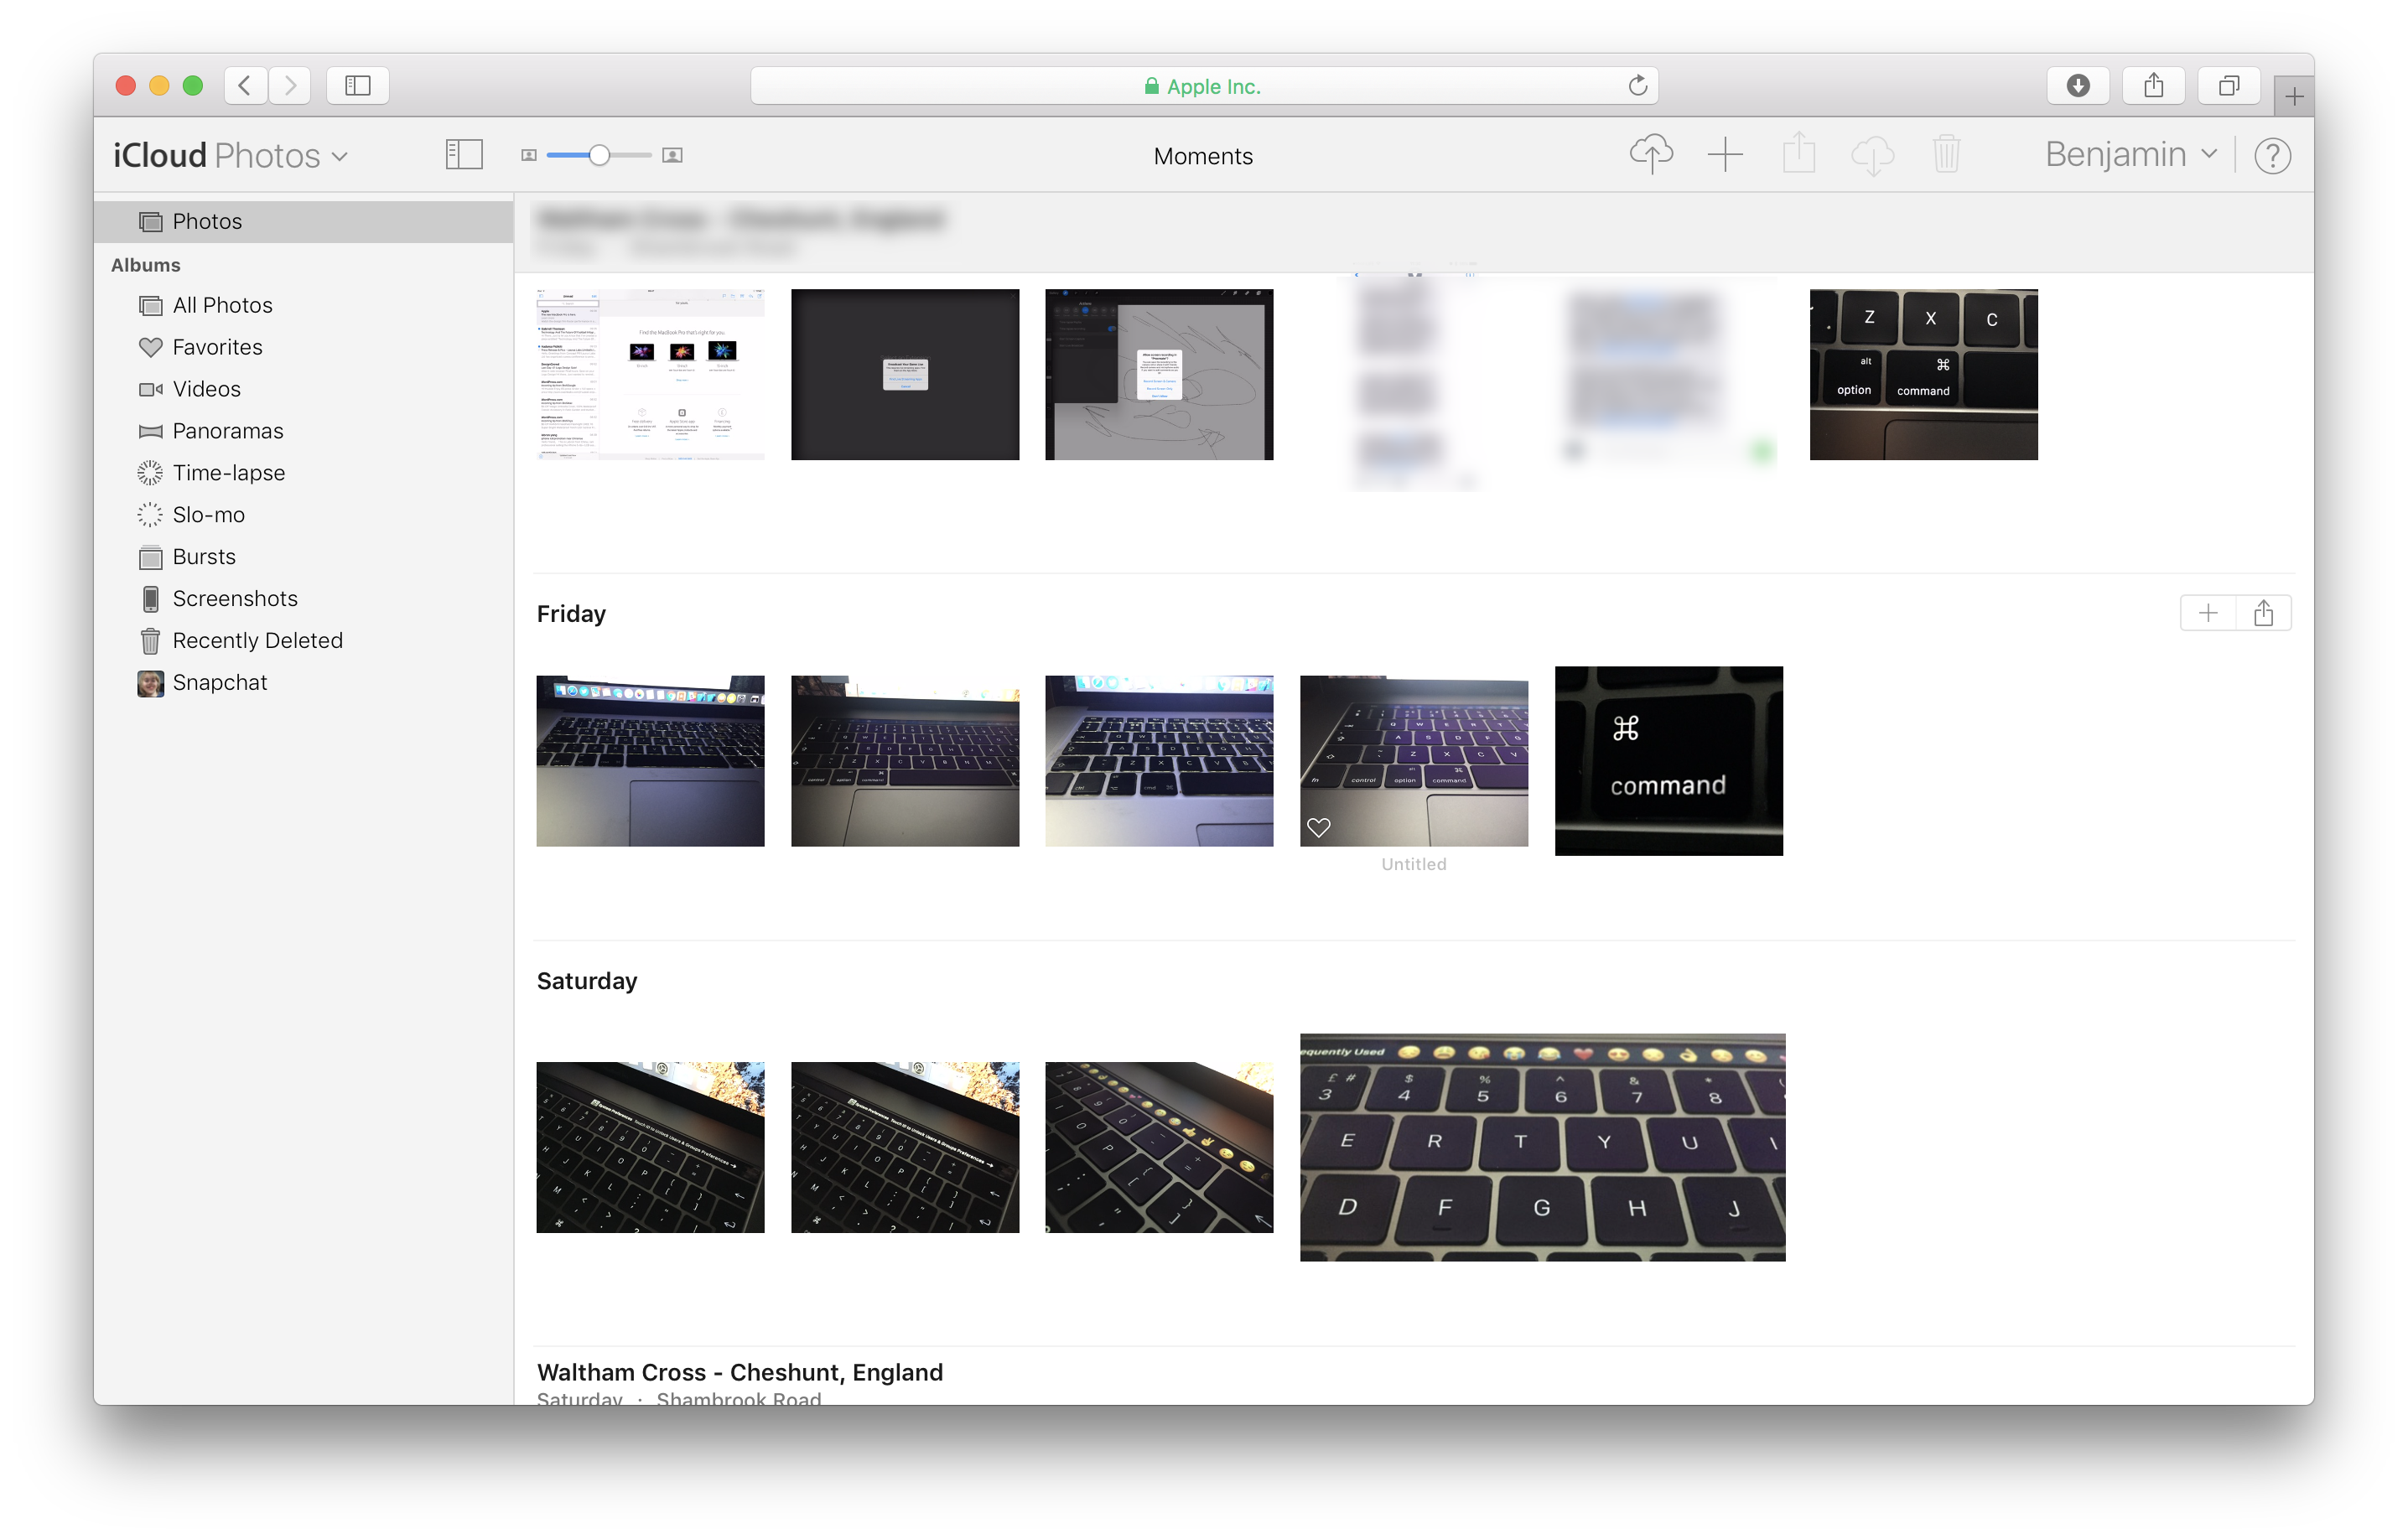The height and width of the screenshot is (1539, 2408).
Task: Select the Favorites album
Action: [x=215, y=345]
